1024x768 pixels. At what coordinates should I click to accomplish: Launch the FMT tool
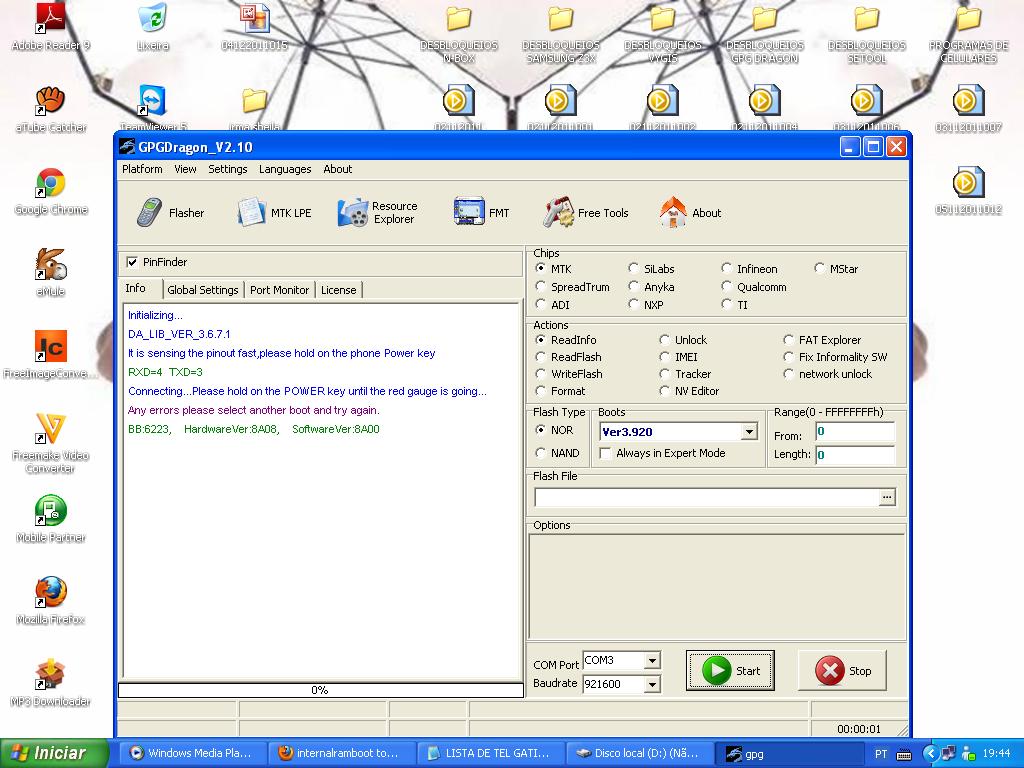(x=481, y=213)
